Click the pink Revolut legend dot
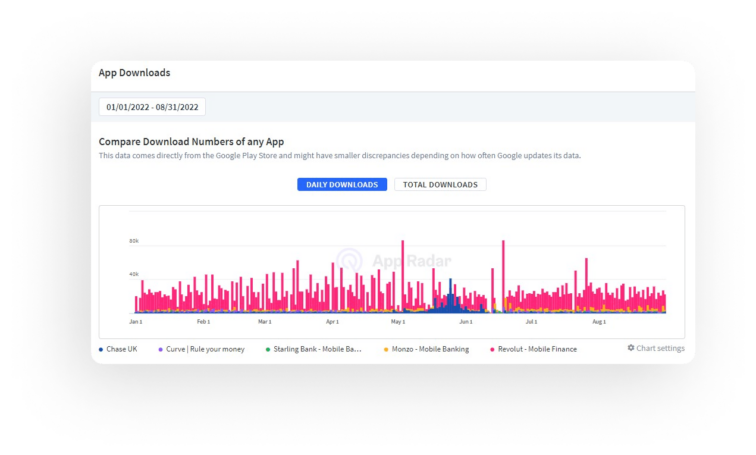 (x=492, y=349)
